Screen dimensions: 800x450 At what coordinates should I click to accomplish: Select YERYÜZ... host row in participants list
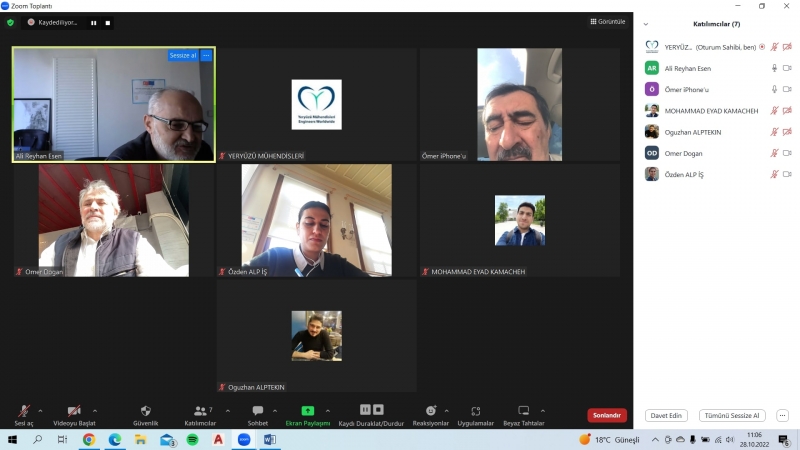coord(717,47)
